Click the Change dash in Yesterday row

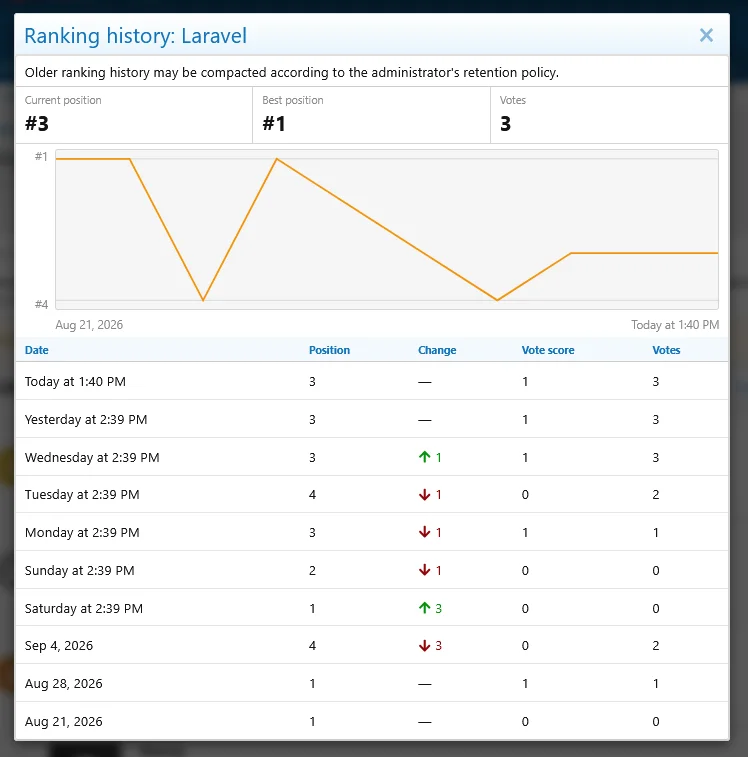click(x=425, y=420)
